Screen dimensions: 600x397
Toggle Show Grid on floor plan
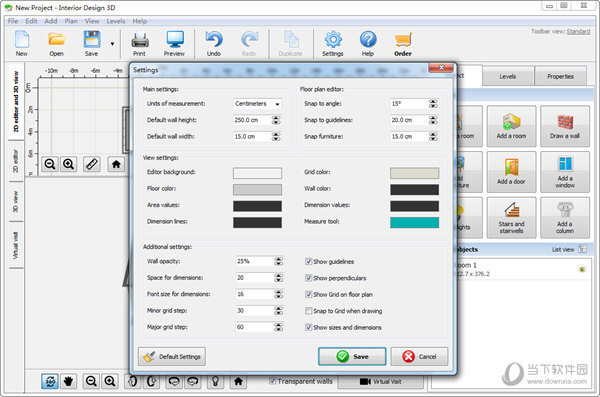[308, 294]
